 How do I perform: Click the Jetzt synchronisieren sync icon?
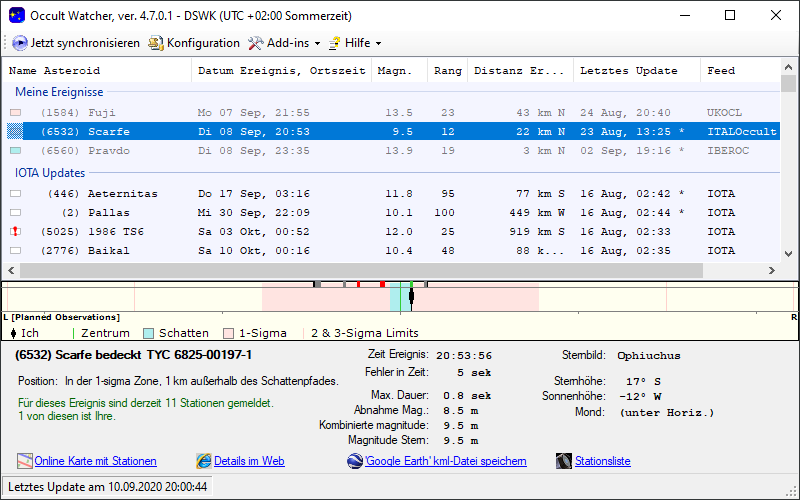[x=20, y=43]
